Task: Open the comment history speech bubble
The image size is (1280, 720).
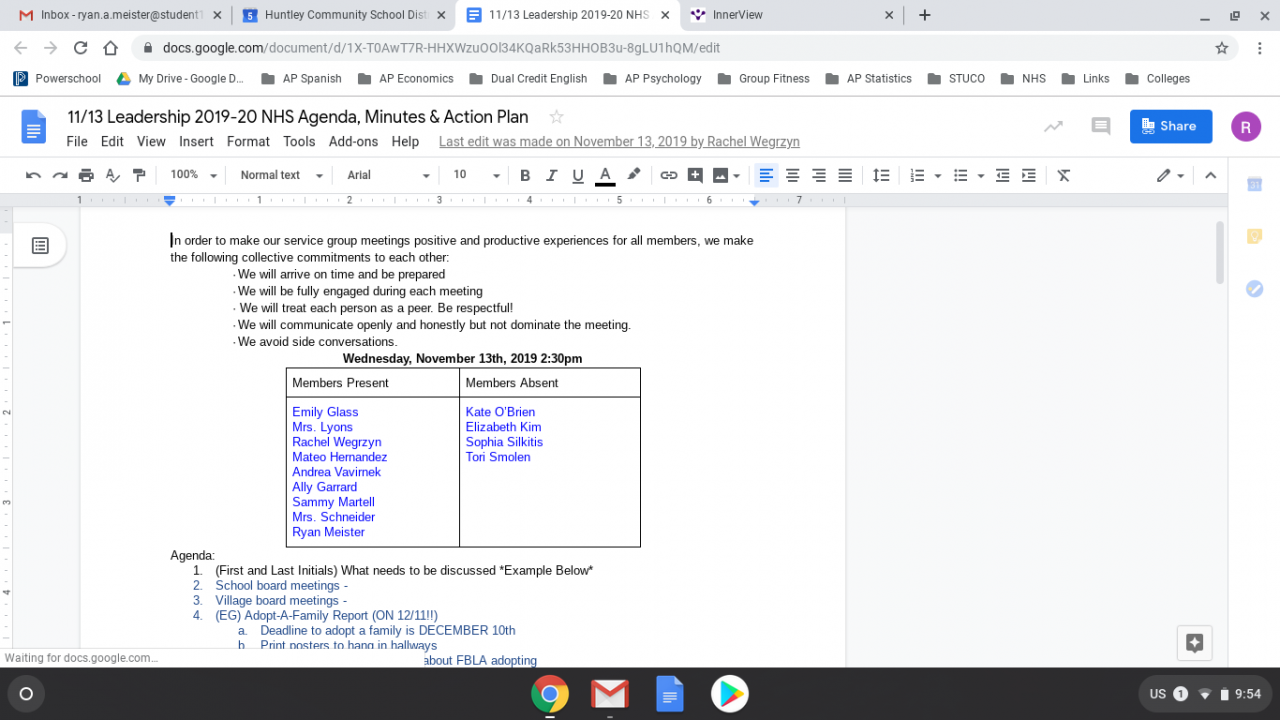Action: (x=1101, y=126)
